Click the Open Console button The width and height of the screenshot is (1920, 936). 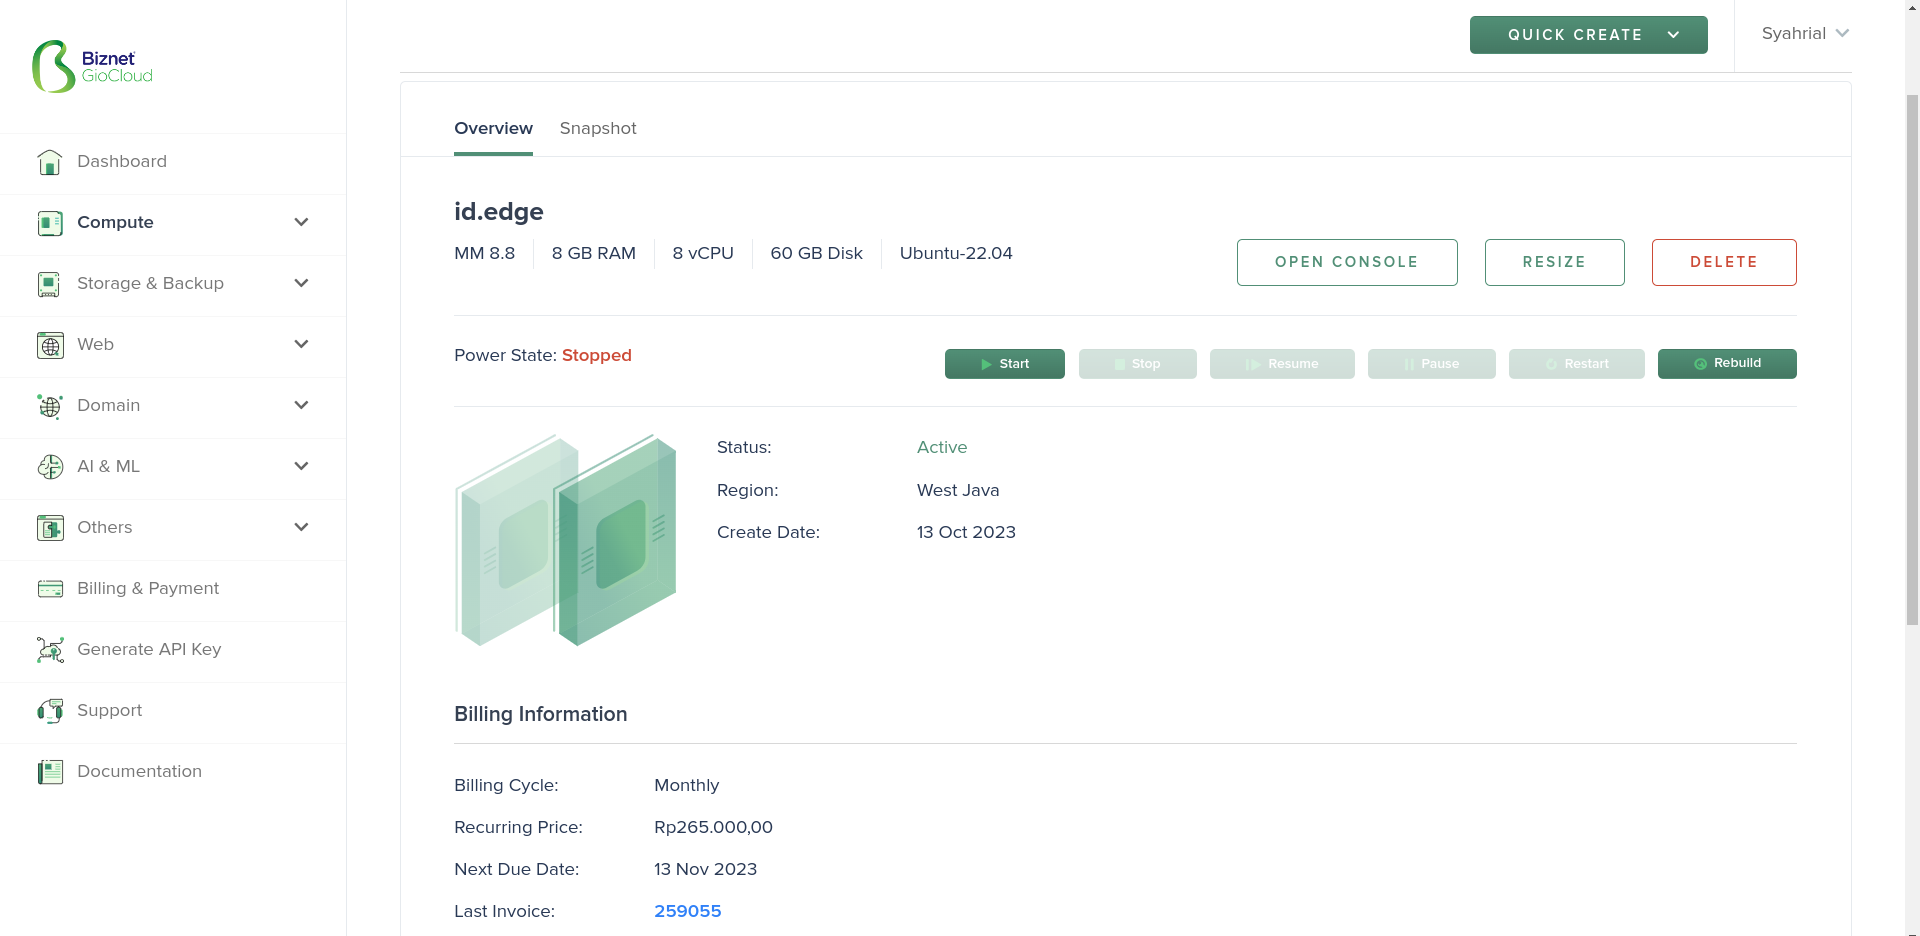1347,262
